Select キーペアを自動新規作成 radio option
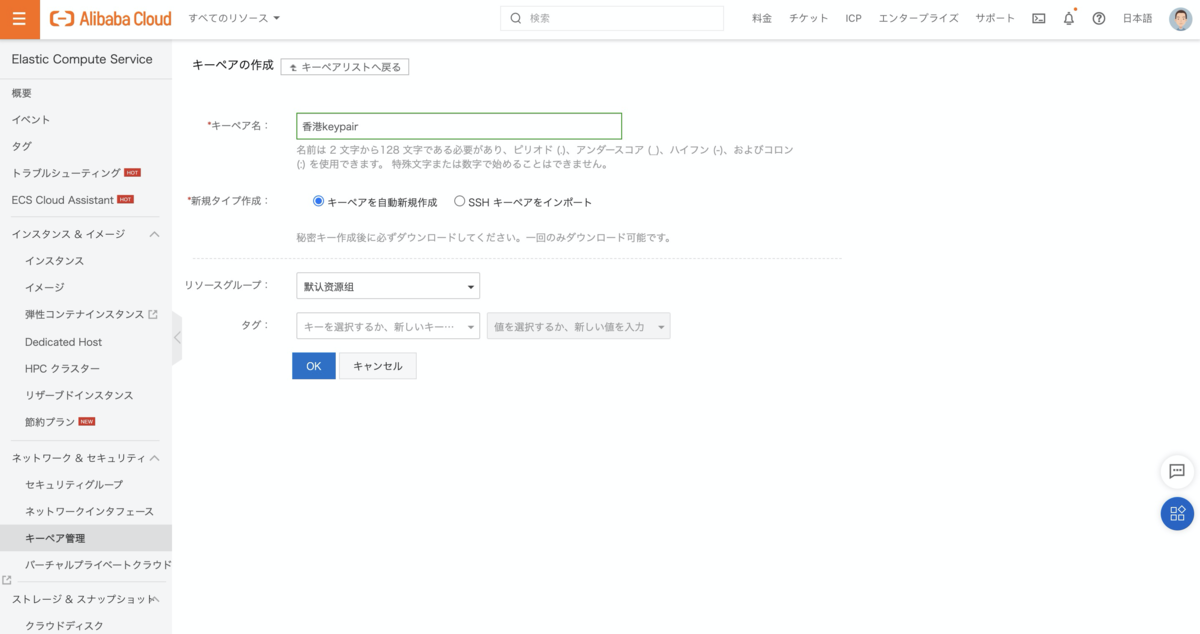 point(319,201)
